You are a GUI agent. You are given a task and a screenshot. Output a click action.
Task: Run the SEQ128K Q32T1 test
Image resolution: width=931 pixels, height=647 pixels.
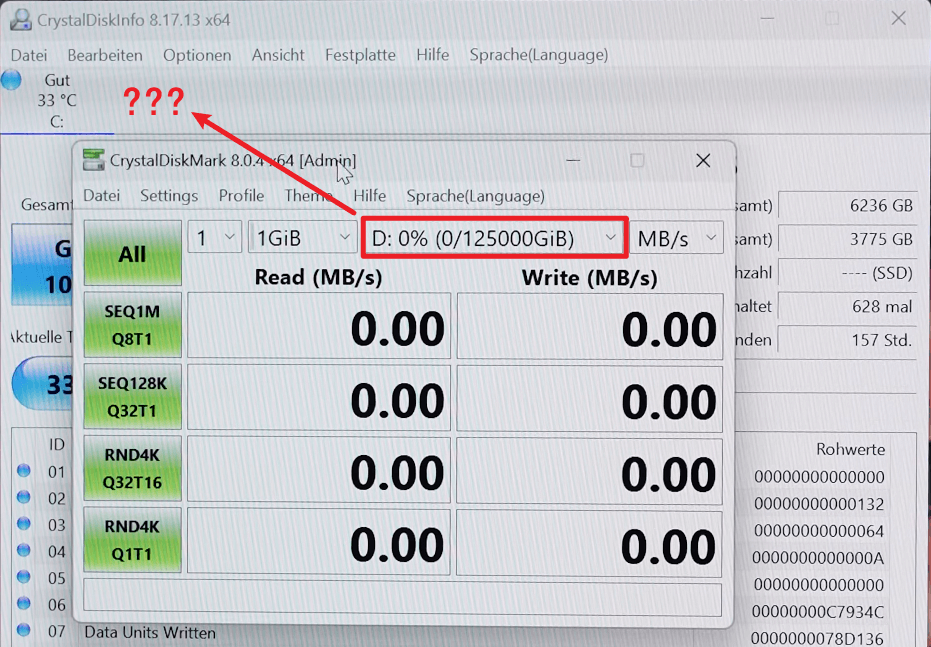132,397
